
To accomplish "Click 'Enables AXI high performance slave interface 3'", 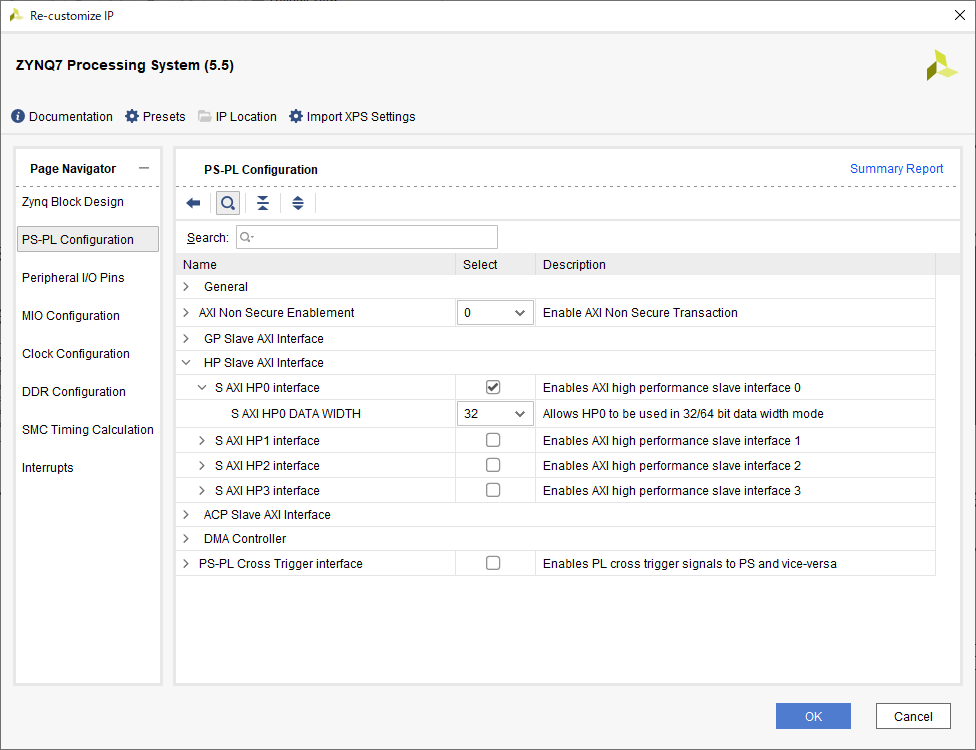I will pyautogui.click(x=672, y=490).
